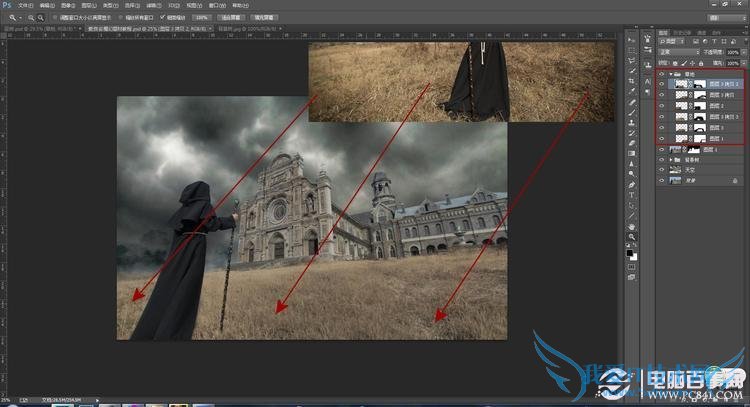Collapse the 草地 layer group
750x407 pixels.
(669, 74)
